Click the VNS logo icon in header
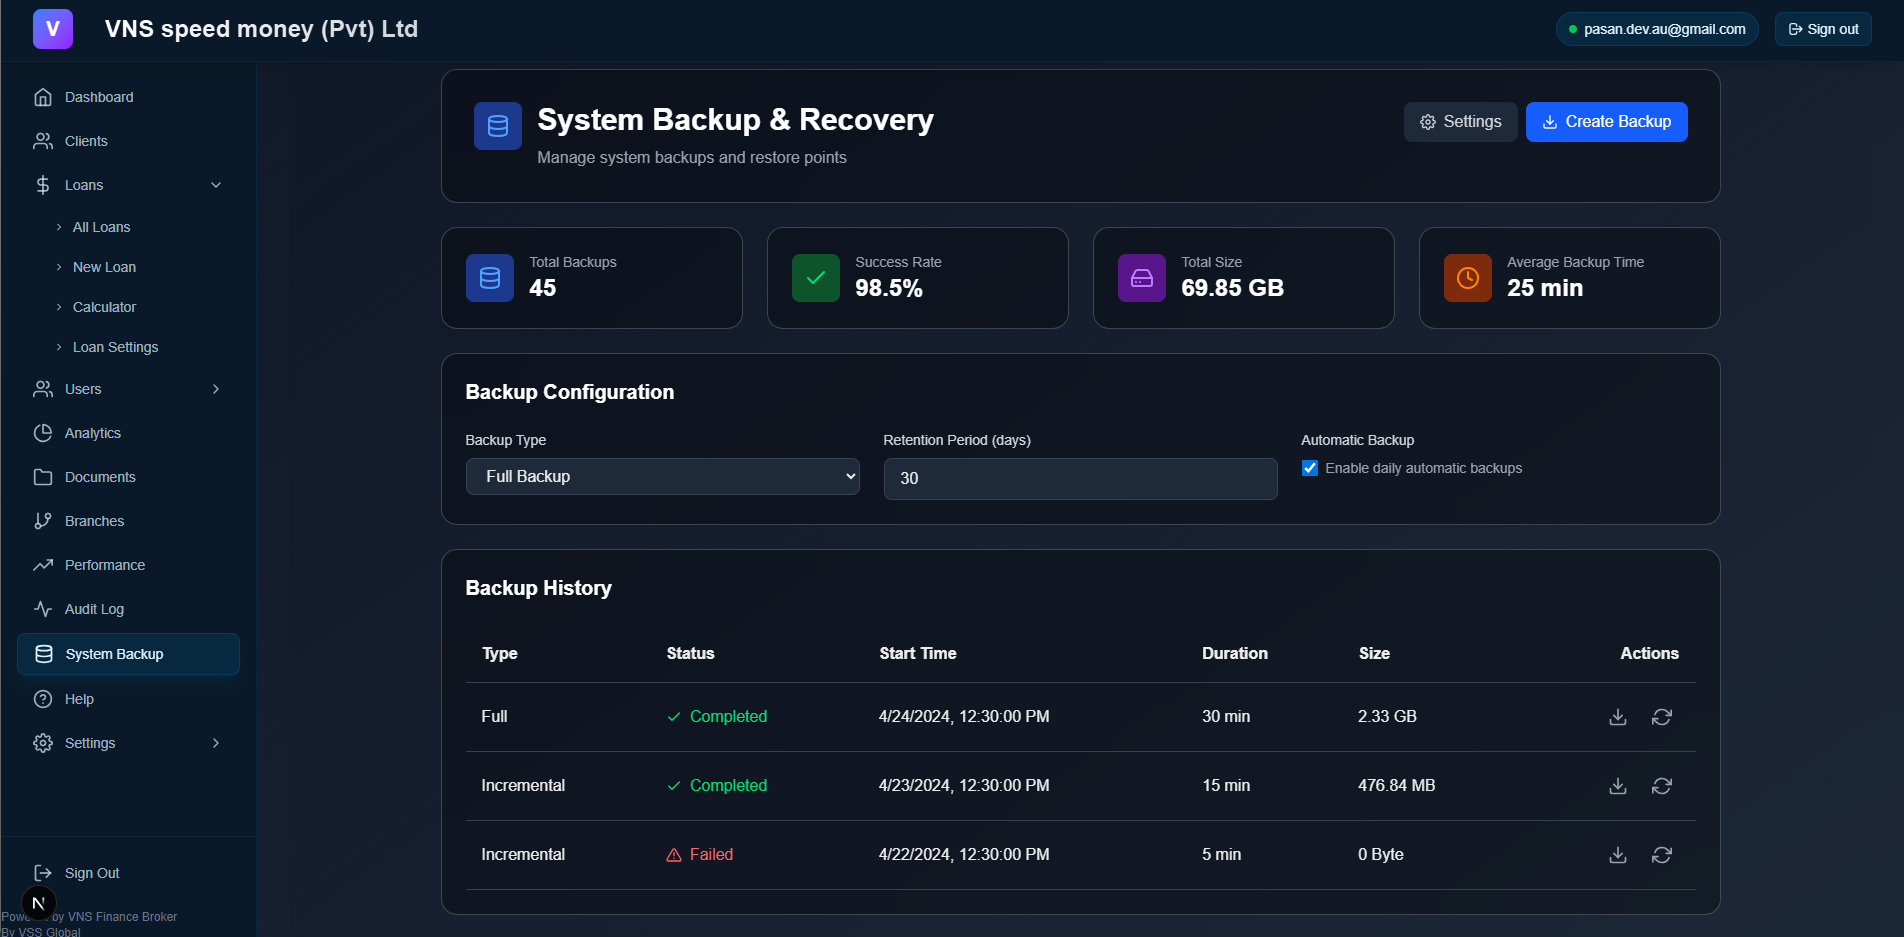1904x937 pixels. [x=53, y=29]
